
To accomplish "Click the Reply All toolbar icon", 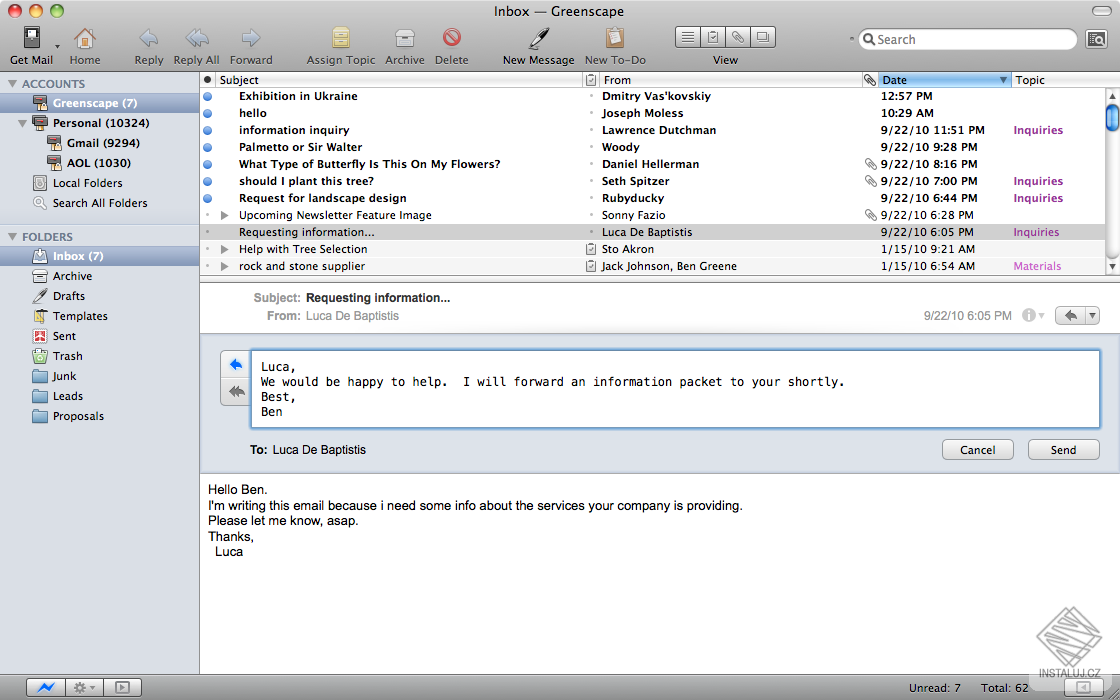I will (196, 38).
